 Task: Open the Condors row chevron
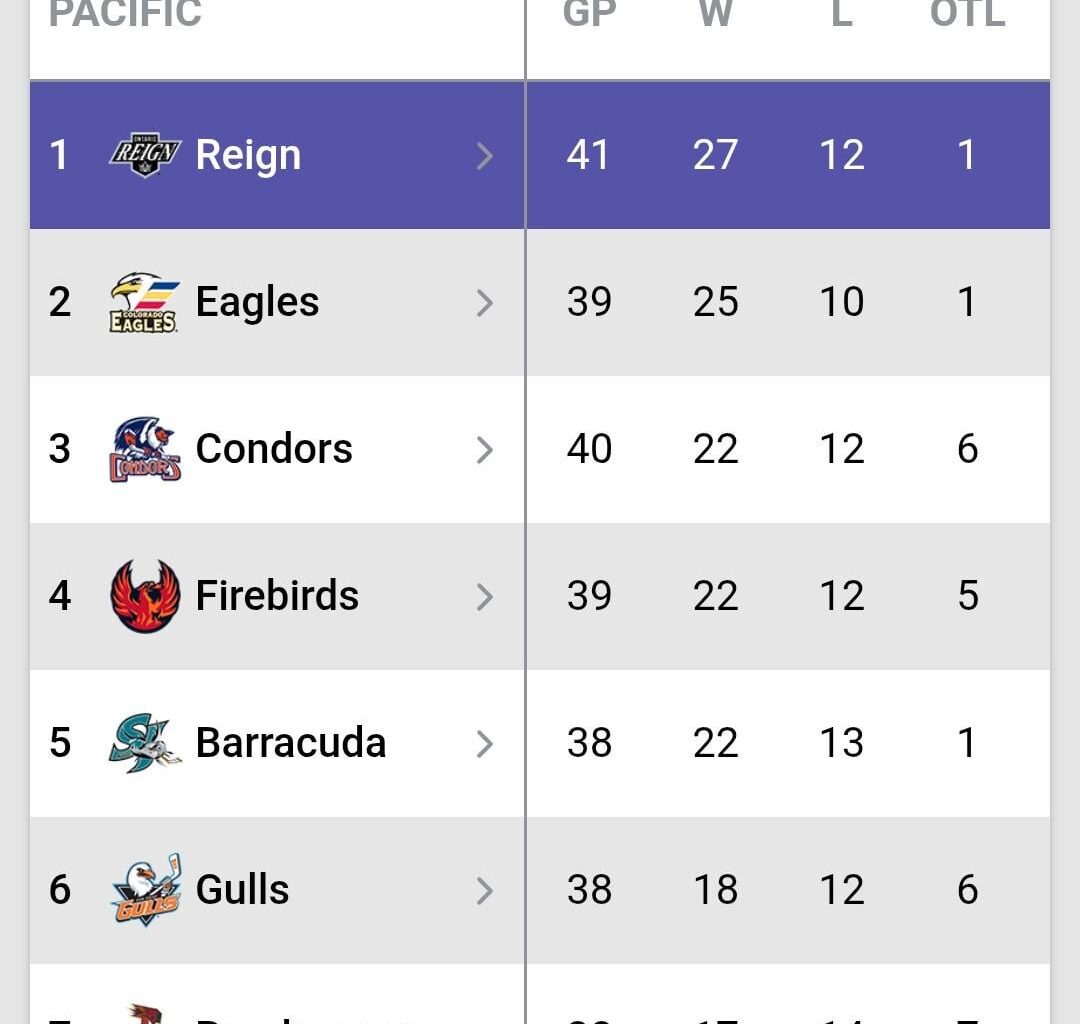pos(486,450)
